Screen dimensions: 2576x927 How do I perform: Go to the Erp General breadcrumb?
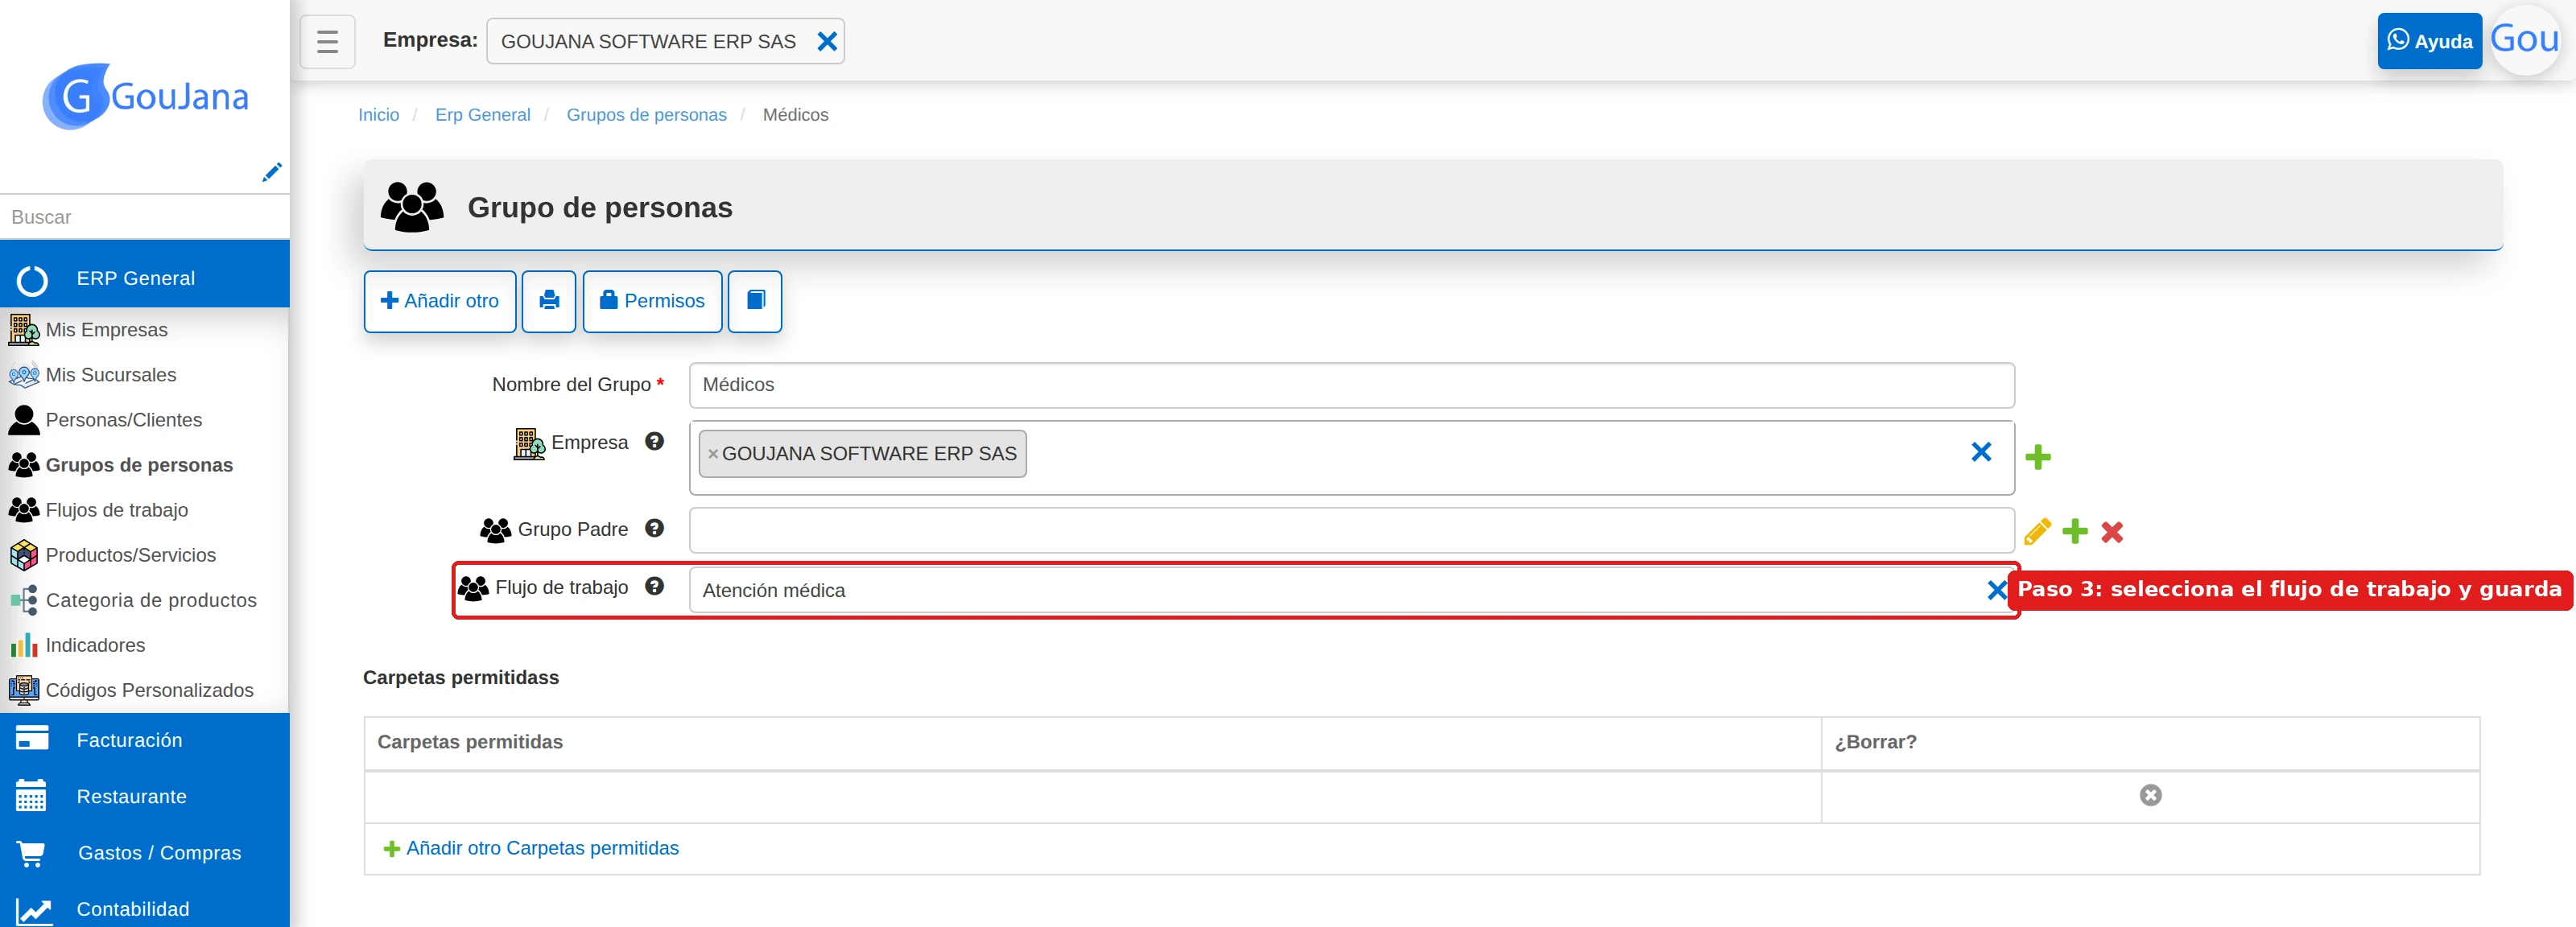point(482,115)
